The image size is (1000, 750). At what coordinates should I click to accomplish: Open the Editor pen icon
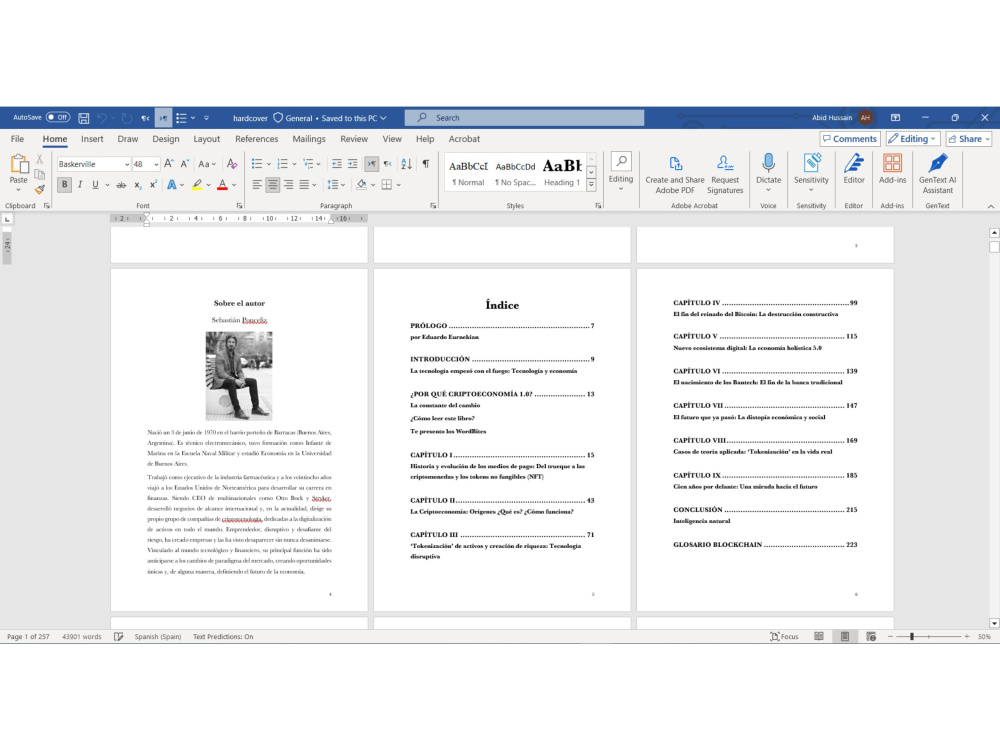click(853, 163)
